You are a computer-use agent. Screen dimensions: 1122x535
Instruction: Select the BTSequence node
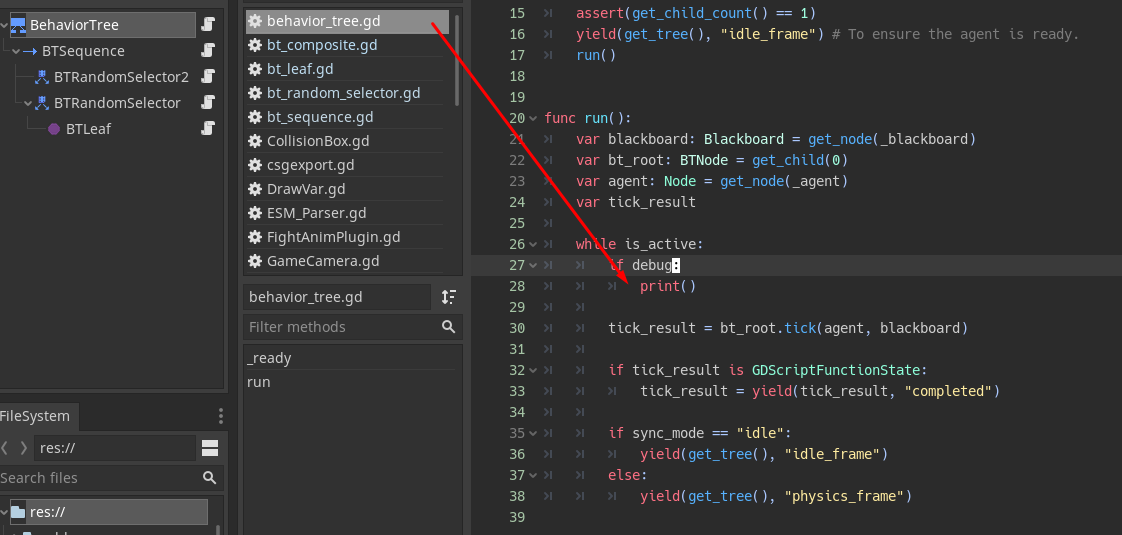83,51
